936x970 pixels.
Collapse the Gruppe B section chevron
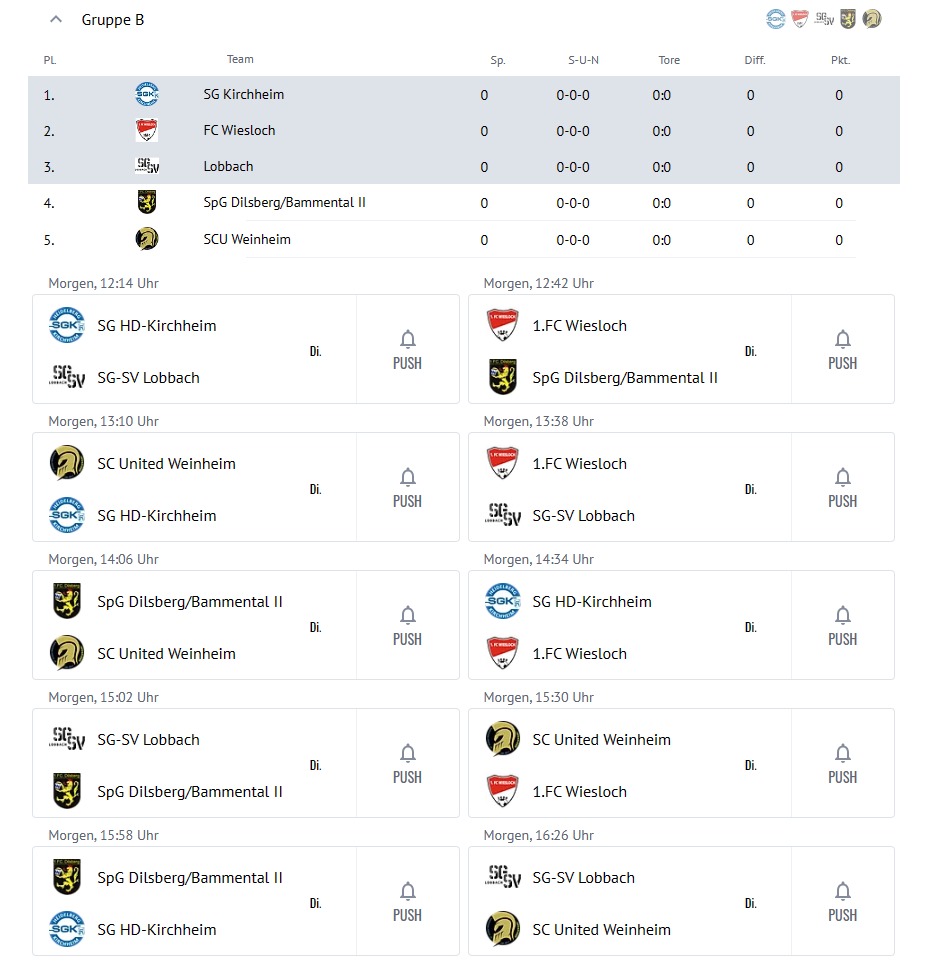click(x=56, y=19)
